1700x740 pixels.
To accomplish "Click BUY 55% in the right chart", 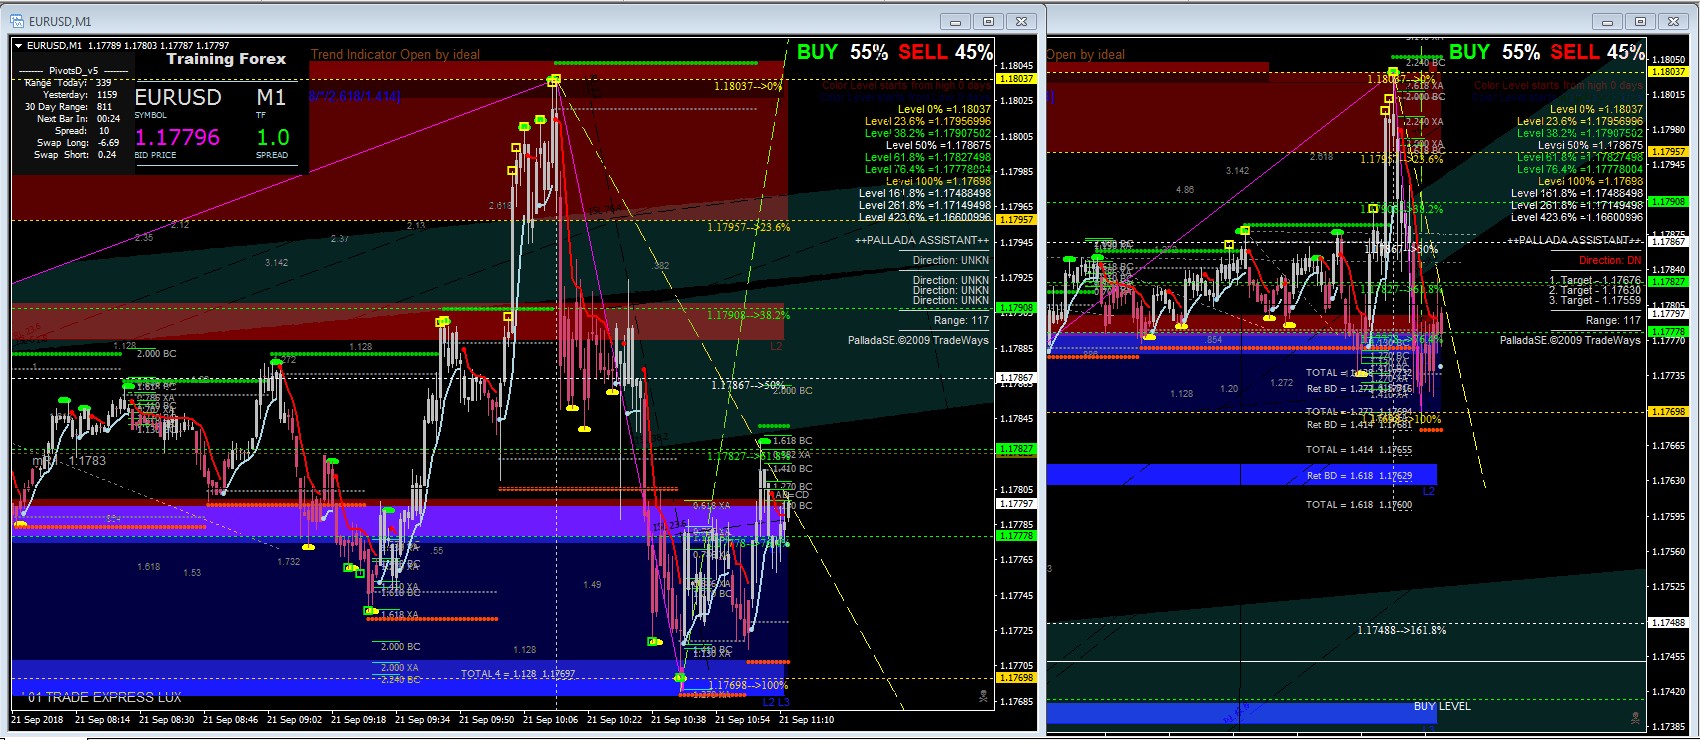I will (x=1494, y=52).
